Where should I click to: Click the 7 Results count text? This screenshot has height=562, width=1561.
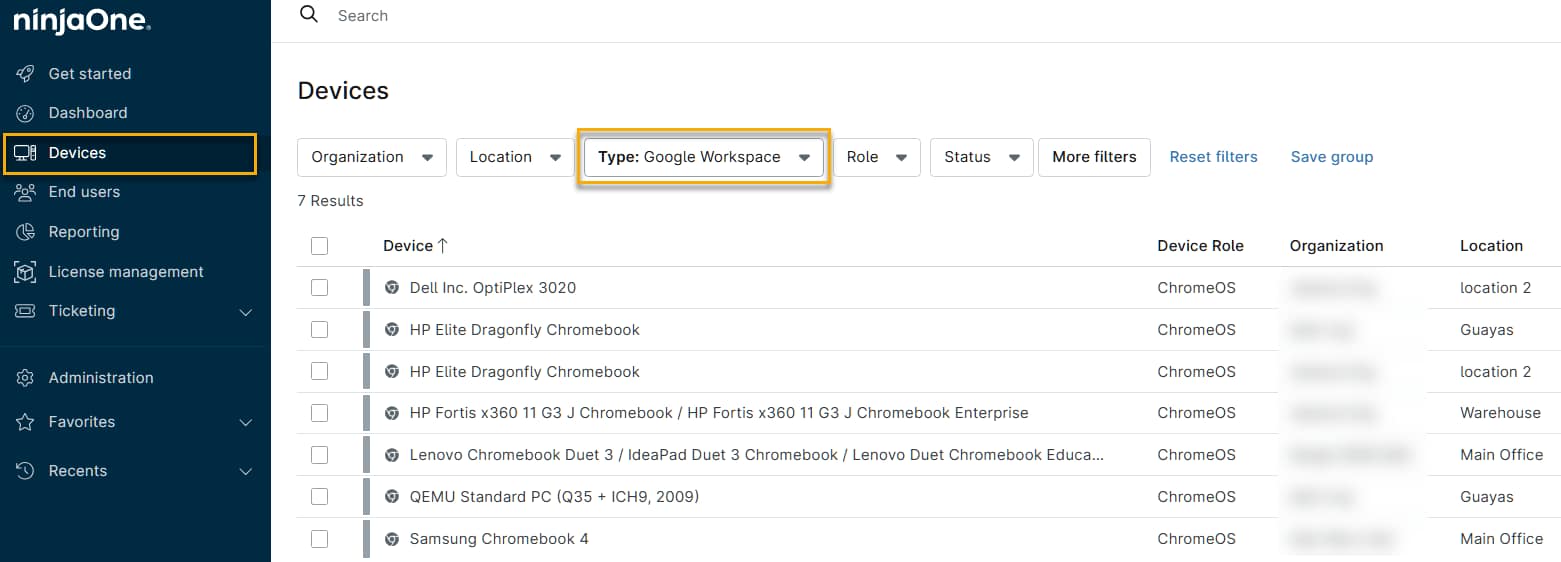click(331, 201)
